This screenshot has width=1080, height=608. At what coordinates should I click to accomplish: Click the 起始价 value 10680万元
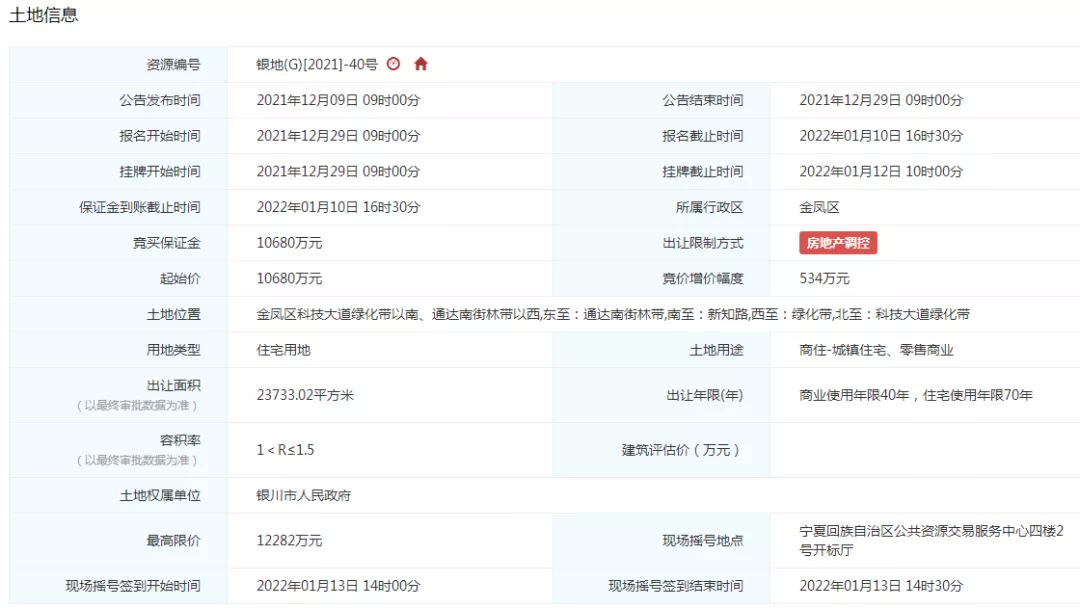point(289,278)
